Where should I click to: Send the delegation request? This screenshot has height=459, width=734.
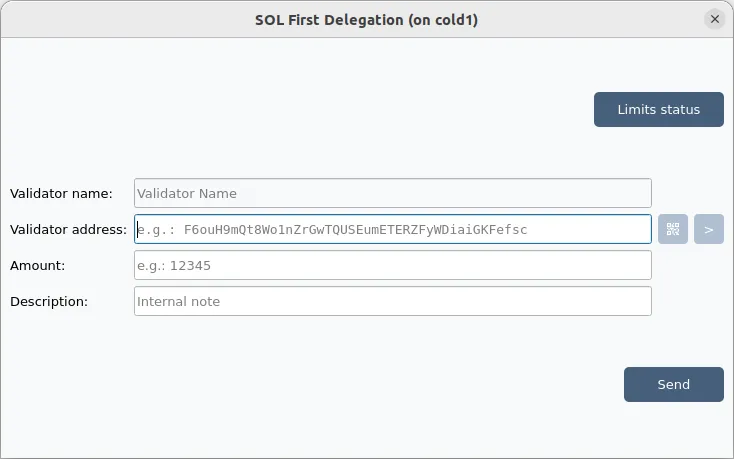point(674,385)
